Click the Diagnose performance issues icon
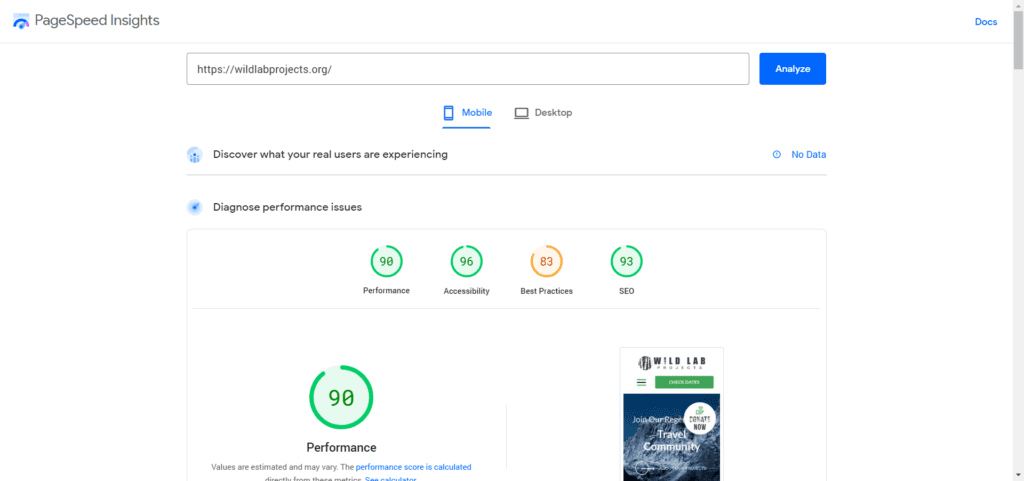Viewport: 1024px width, 481px height. coord(195,208)
